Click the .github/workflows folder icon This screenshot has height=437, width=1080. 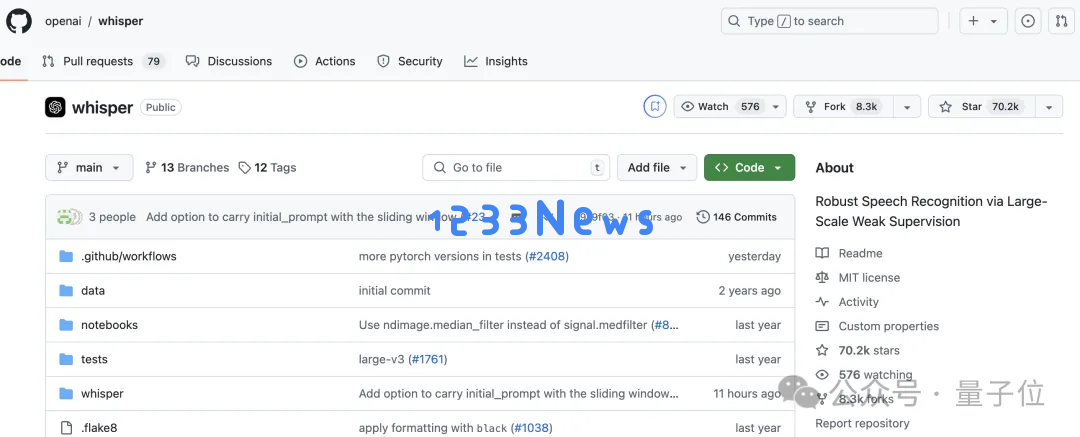click(x=66, y=256)
